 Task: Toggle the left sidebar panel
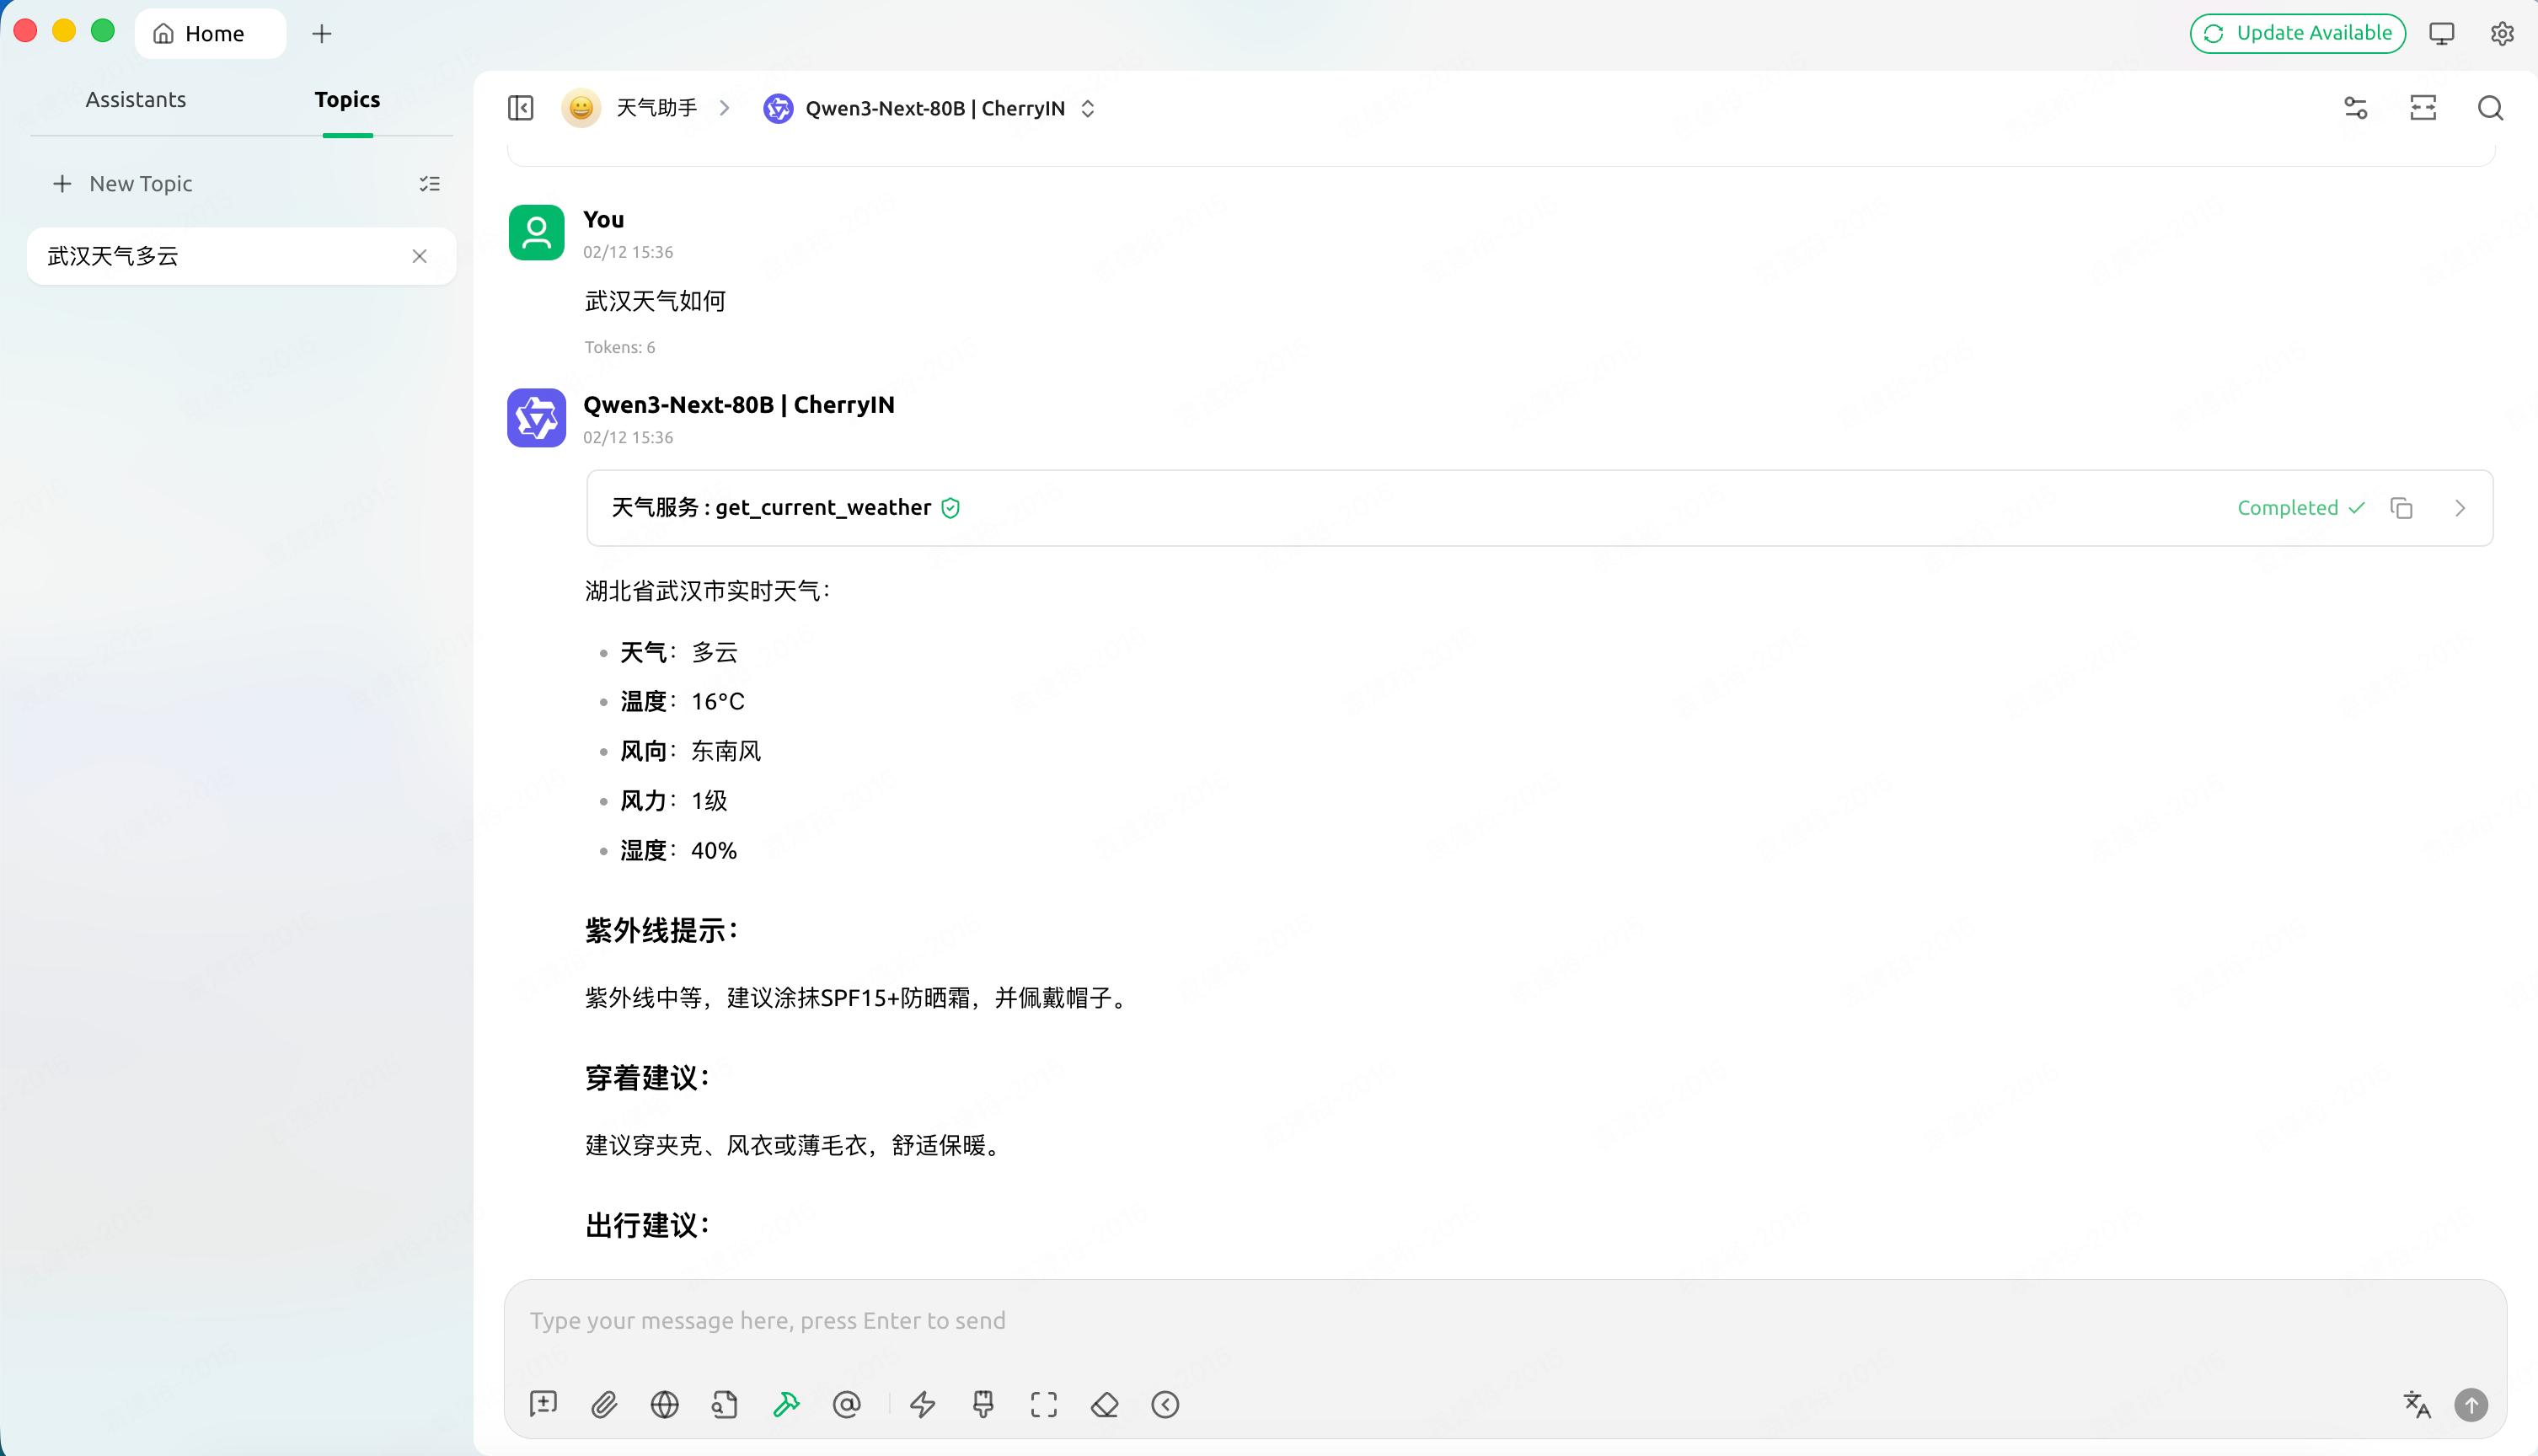521,108
